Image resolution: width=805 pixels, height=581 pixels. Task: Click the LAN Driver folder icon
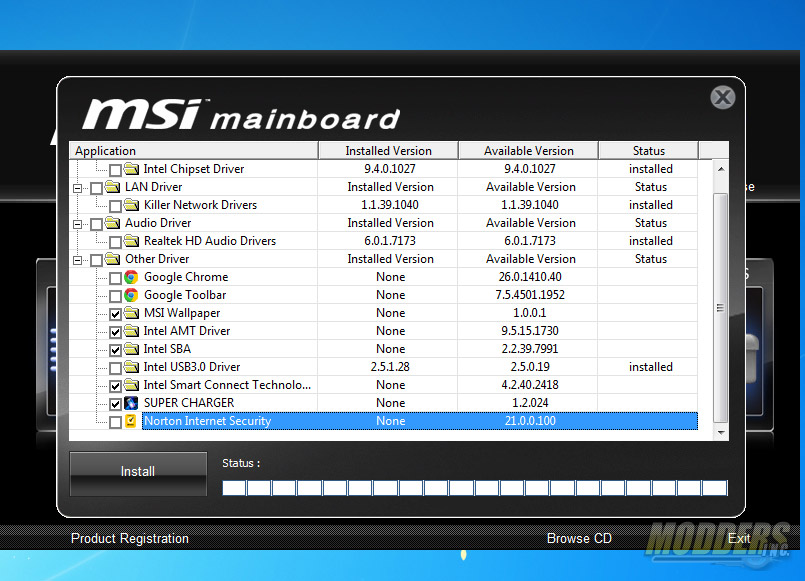click(113, 186)
